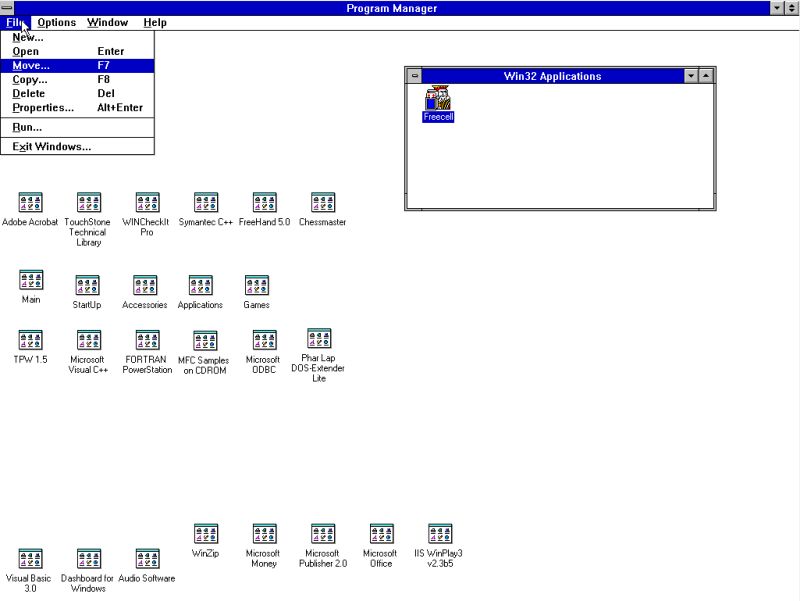Open the Audio Software group icon
The height and width of the screenshot is (601, 800).
point(147,559)
